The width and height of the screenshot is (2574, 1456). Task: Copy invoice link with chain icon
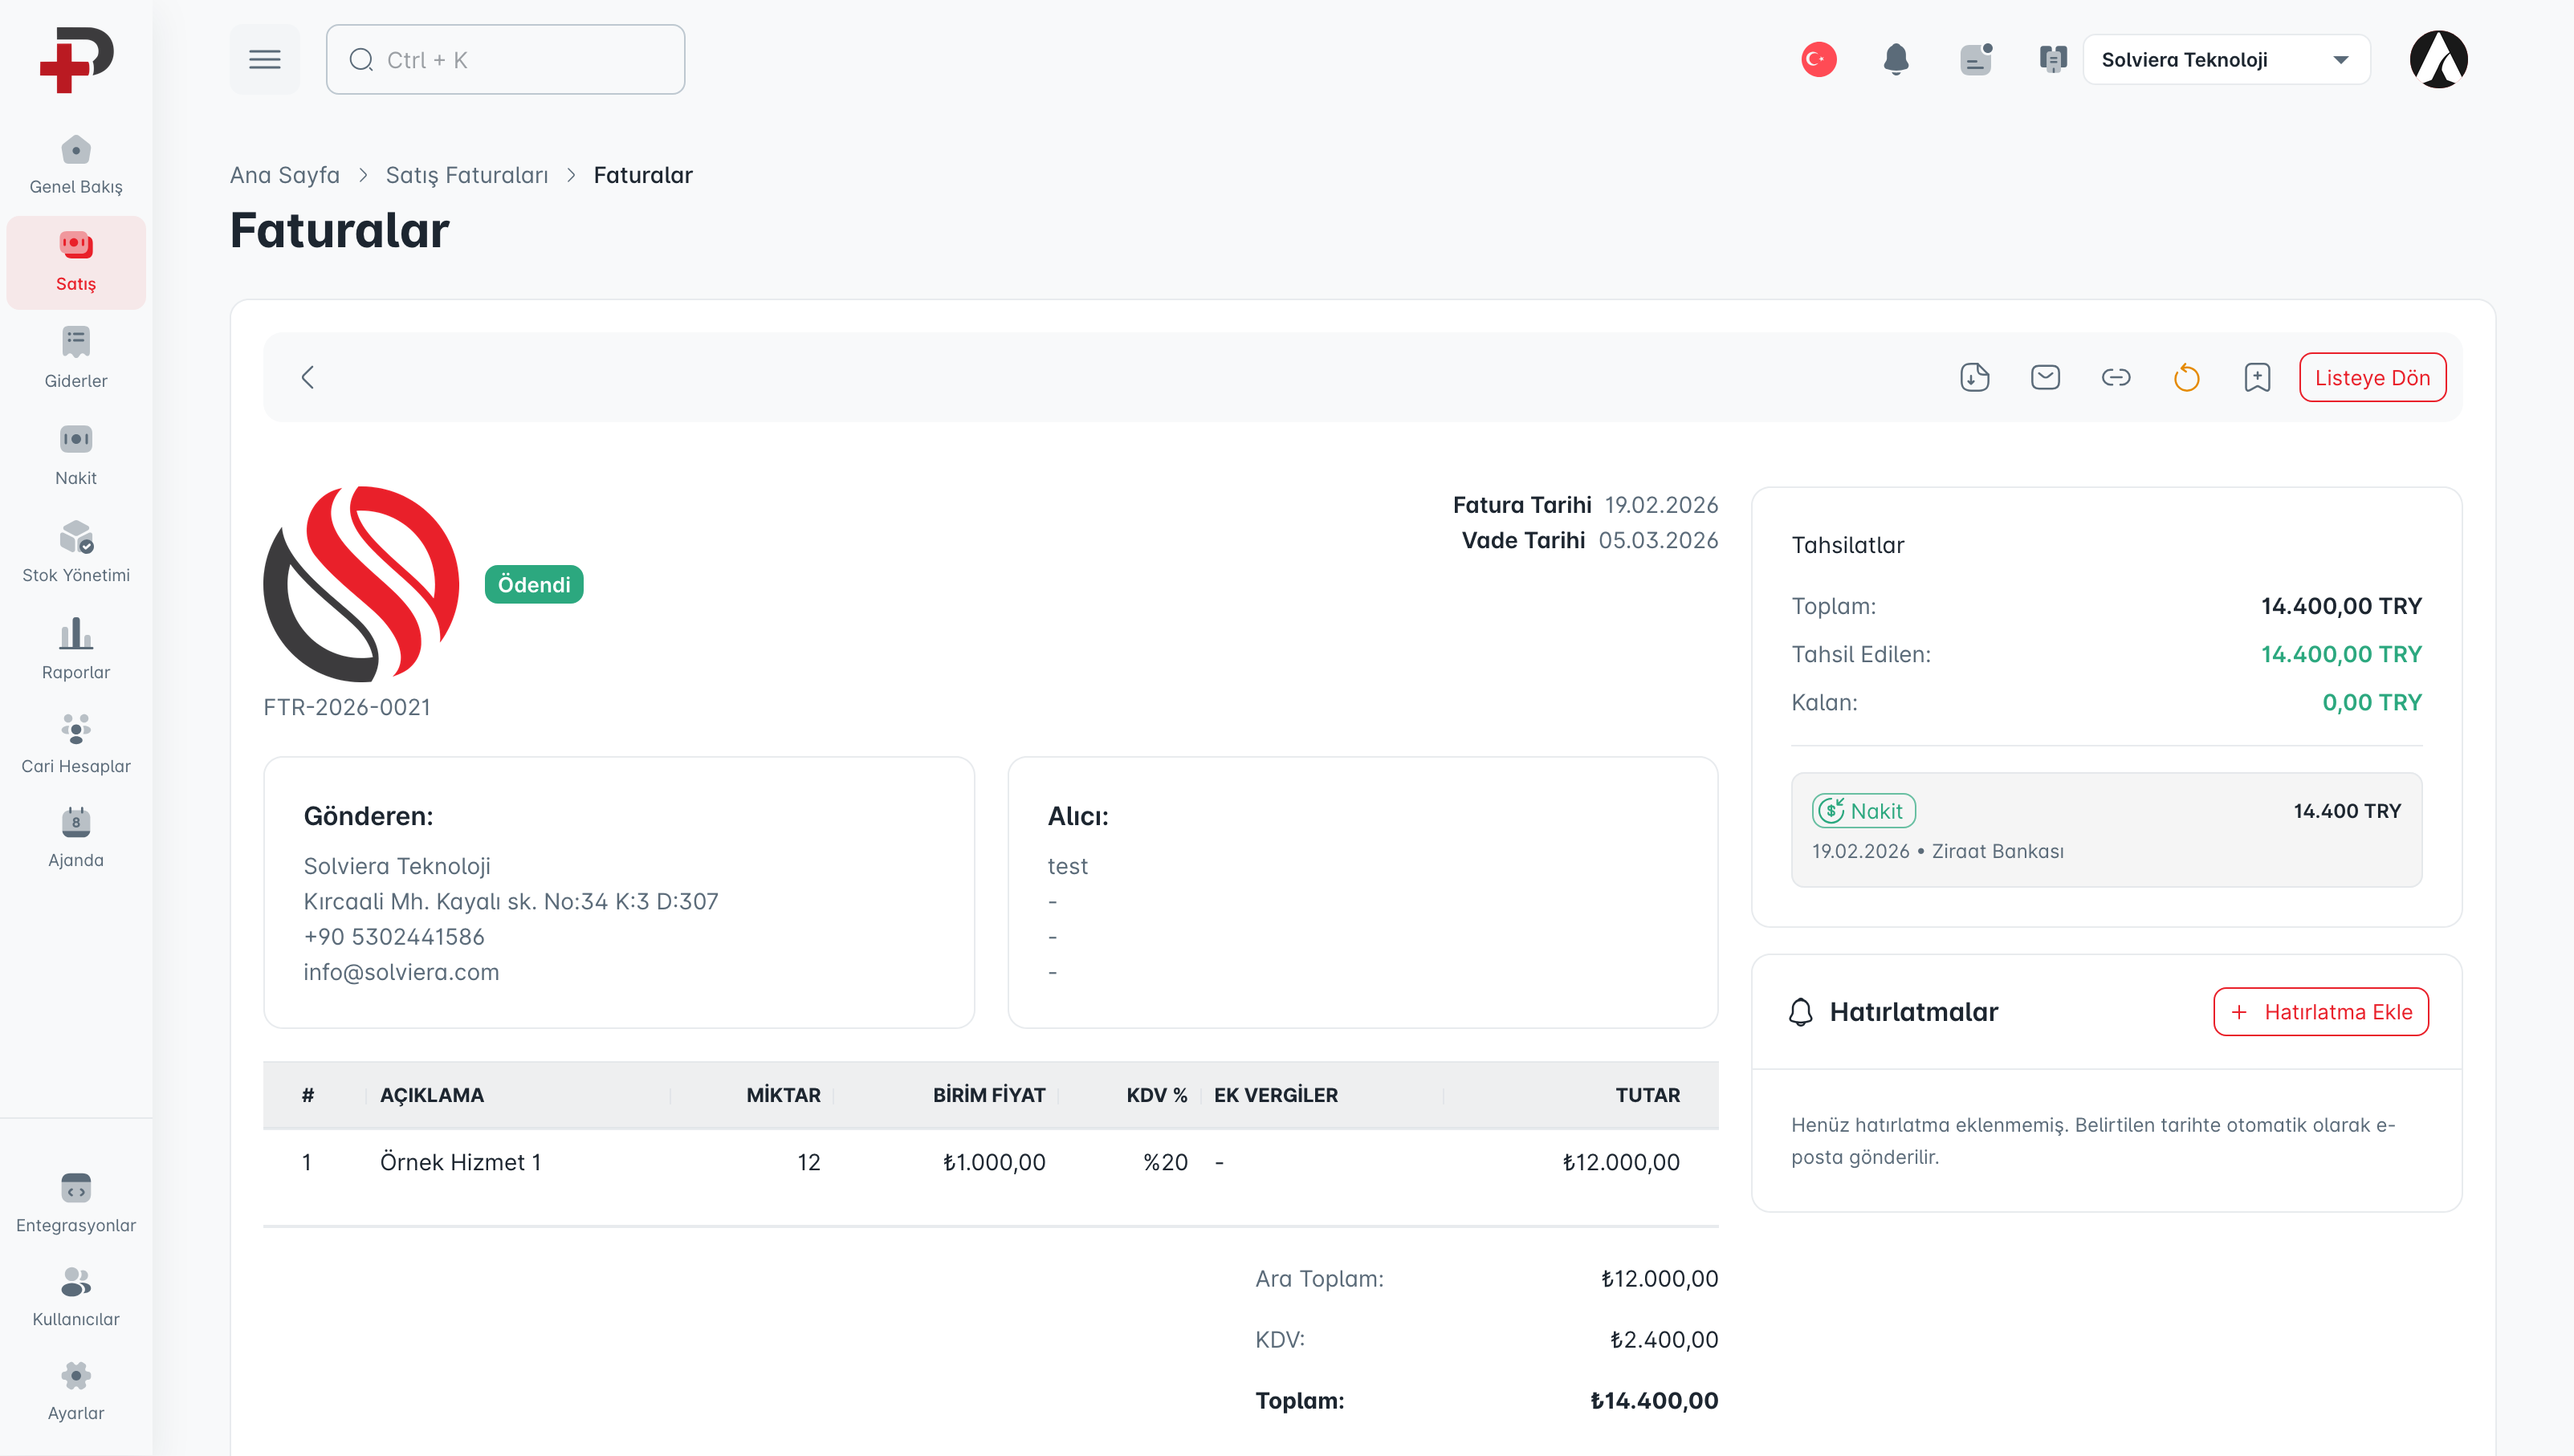tap(2116, 377)
